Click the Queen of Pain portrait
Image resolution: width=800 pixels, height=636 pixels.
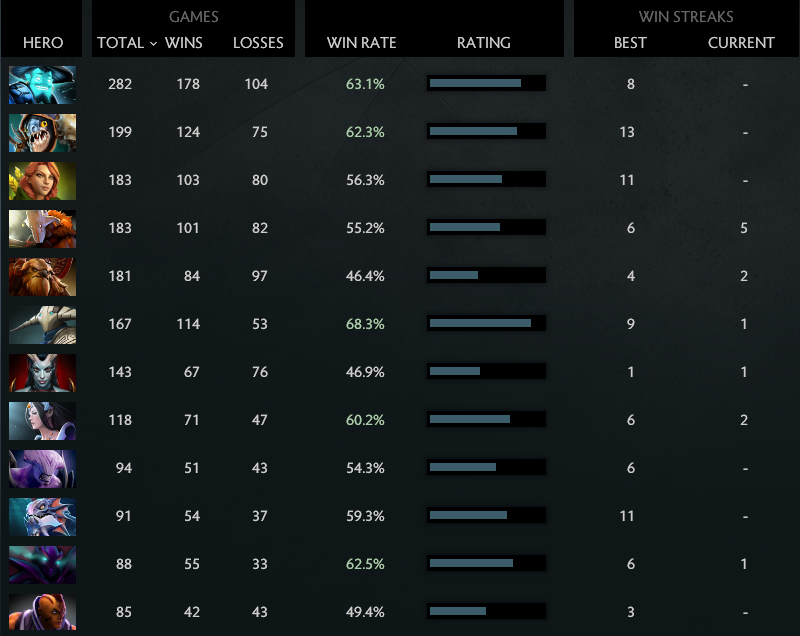pyautogui.click(x=42, y=372)
